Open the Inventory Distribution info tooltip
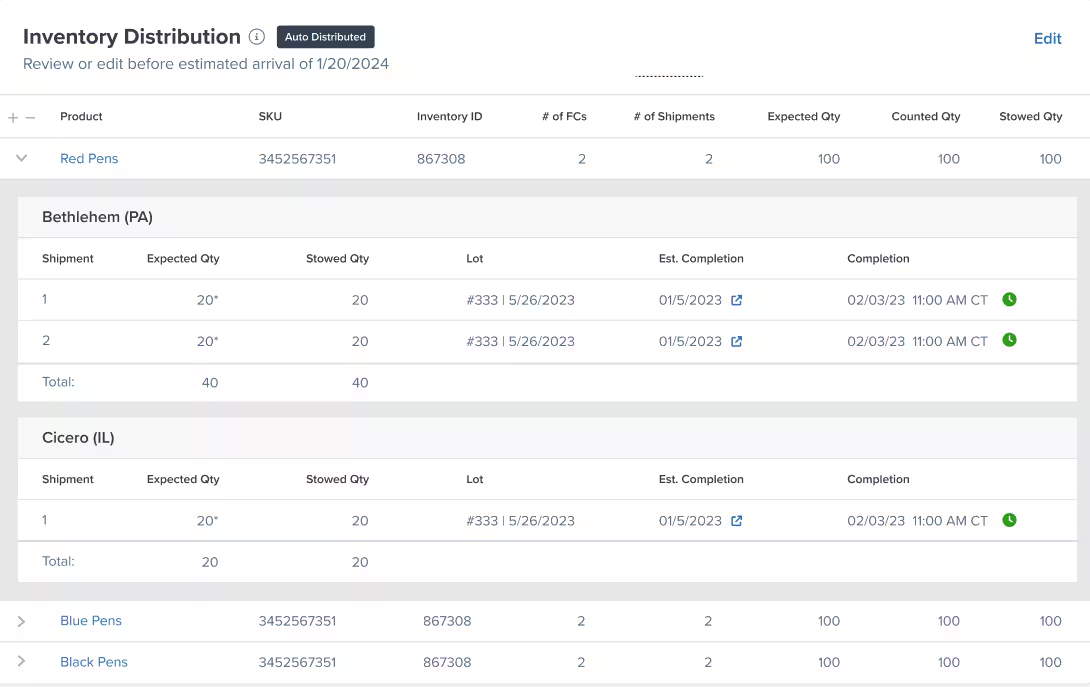 point(257,36)
